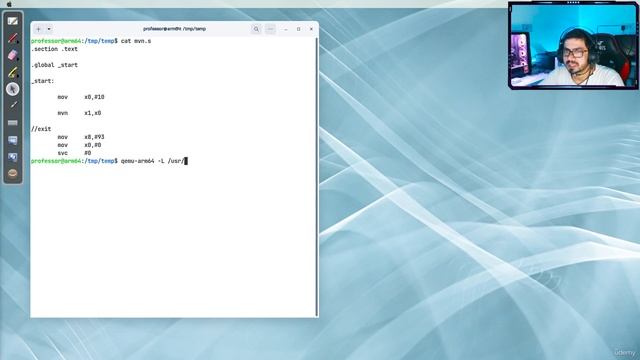Viewport: 640px width, 360px height.
Task: Click the webcam video overlay
Action: point(573,45)
